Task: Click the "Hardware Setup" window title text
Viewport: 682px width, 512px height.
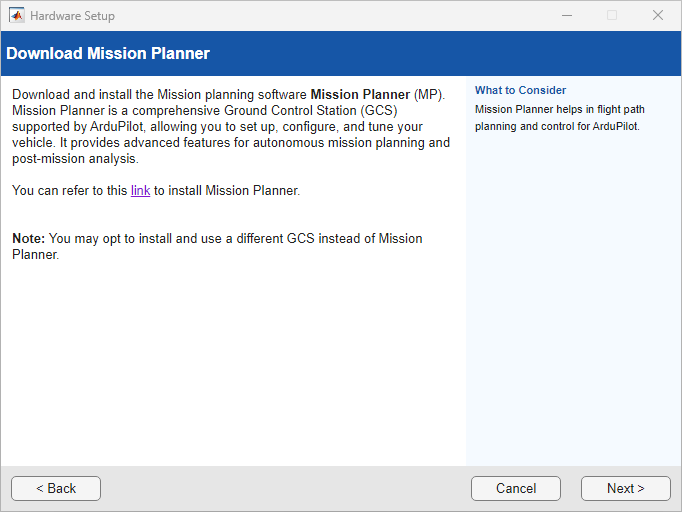Action: click(x=72, y=16)
